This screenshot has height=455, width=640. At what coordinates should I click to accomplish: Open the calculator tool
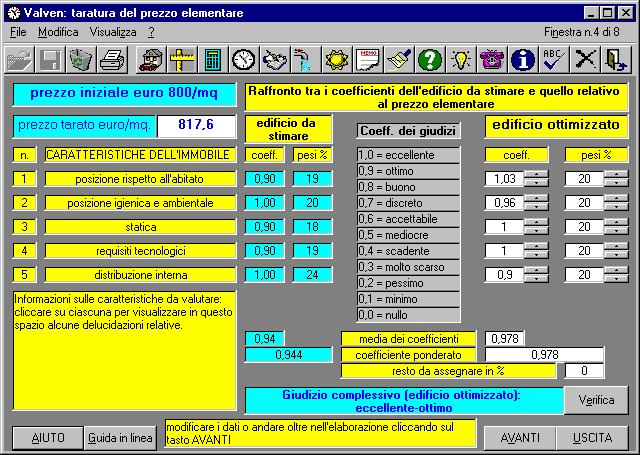pos(212,60)
